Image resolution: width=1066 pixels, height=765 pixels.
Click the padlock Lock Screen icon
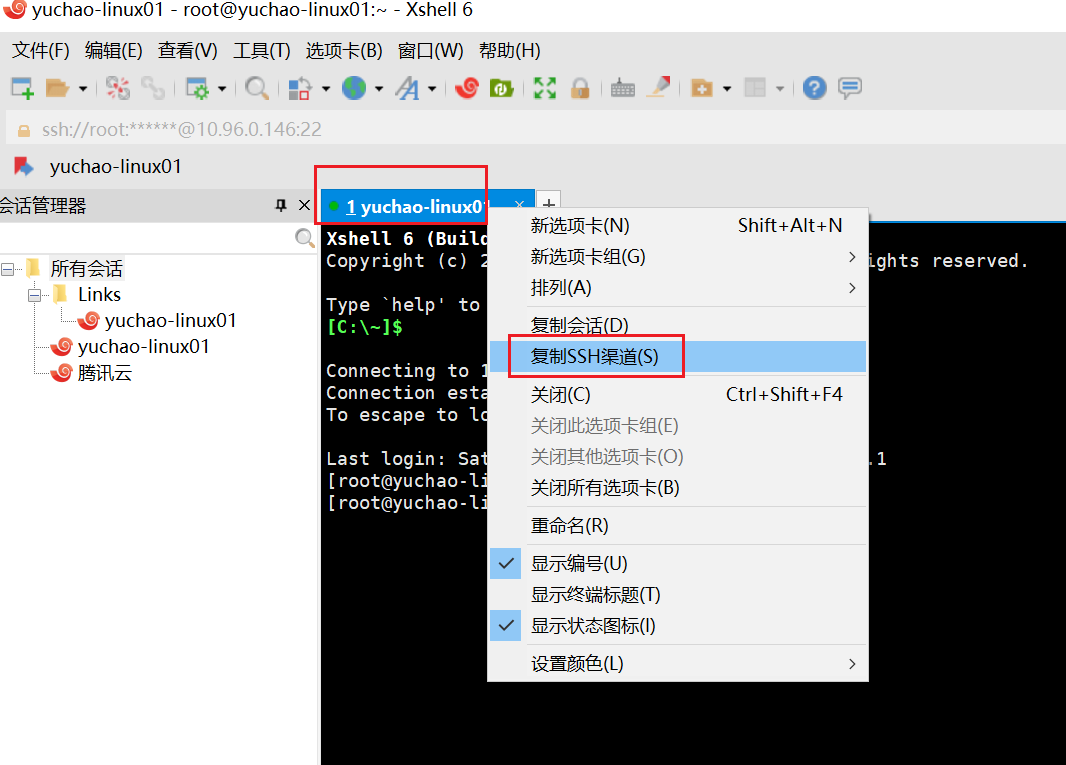coord(579,88)
